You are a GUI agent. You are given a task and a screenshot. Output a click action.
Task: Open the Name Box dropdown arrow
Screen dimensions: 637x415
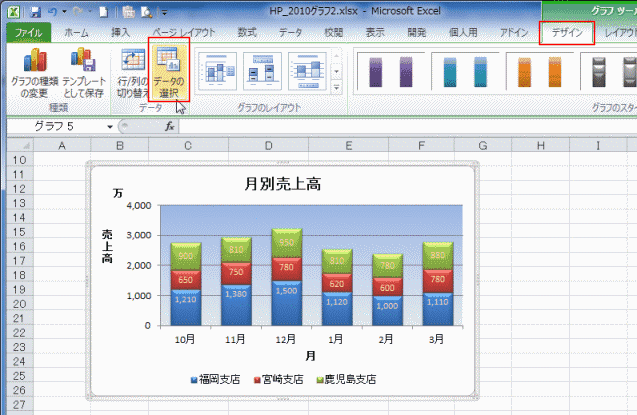click(110, 127)
